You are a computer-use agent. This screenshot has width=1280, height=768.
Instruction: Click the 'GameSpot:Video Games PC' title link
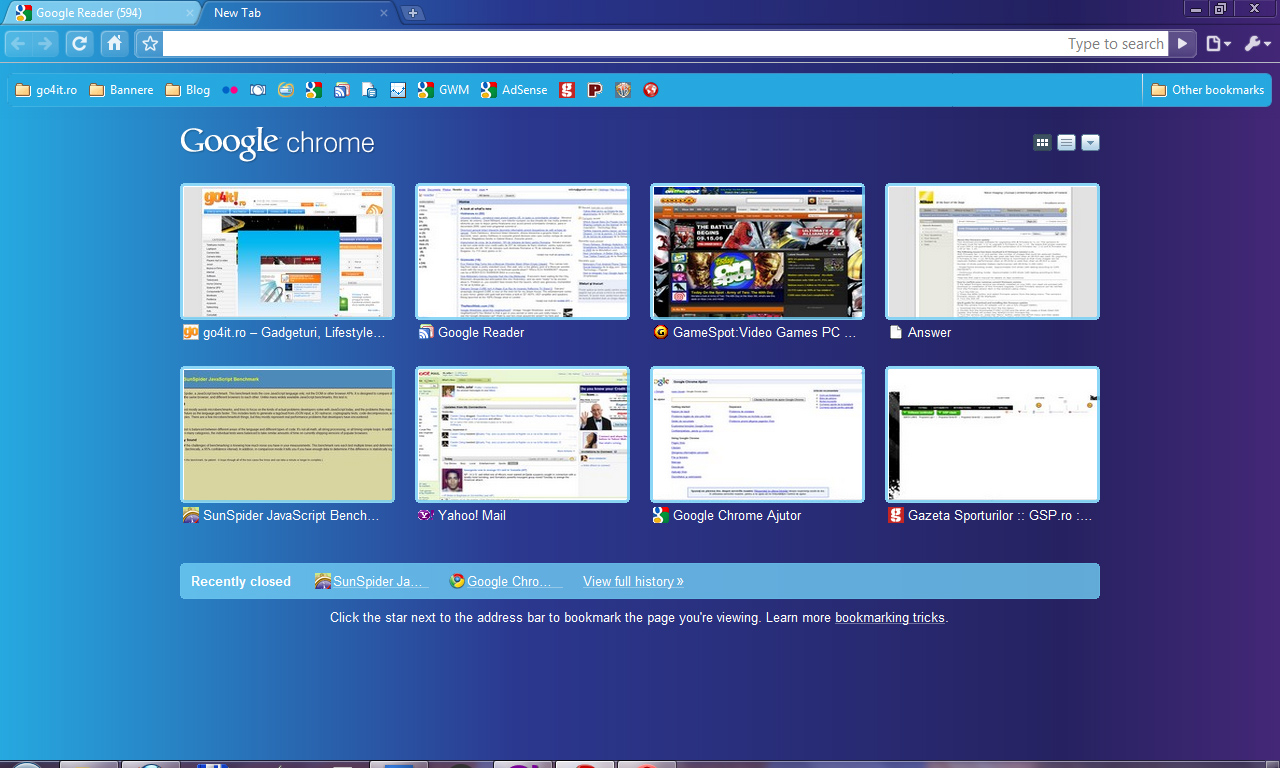pyautogui.click(x=765, y=332)
